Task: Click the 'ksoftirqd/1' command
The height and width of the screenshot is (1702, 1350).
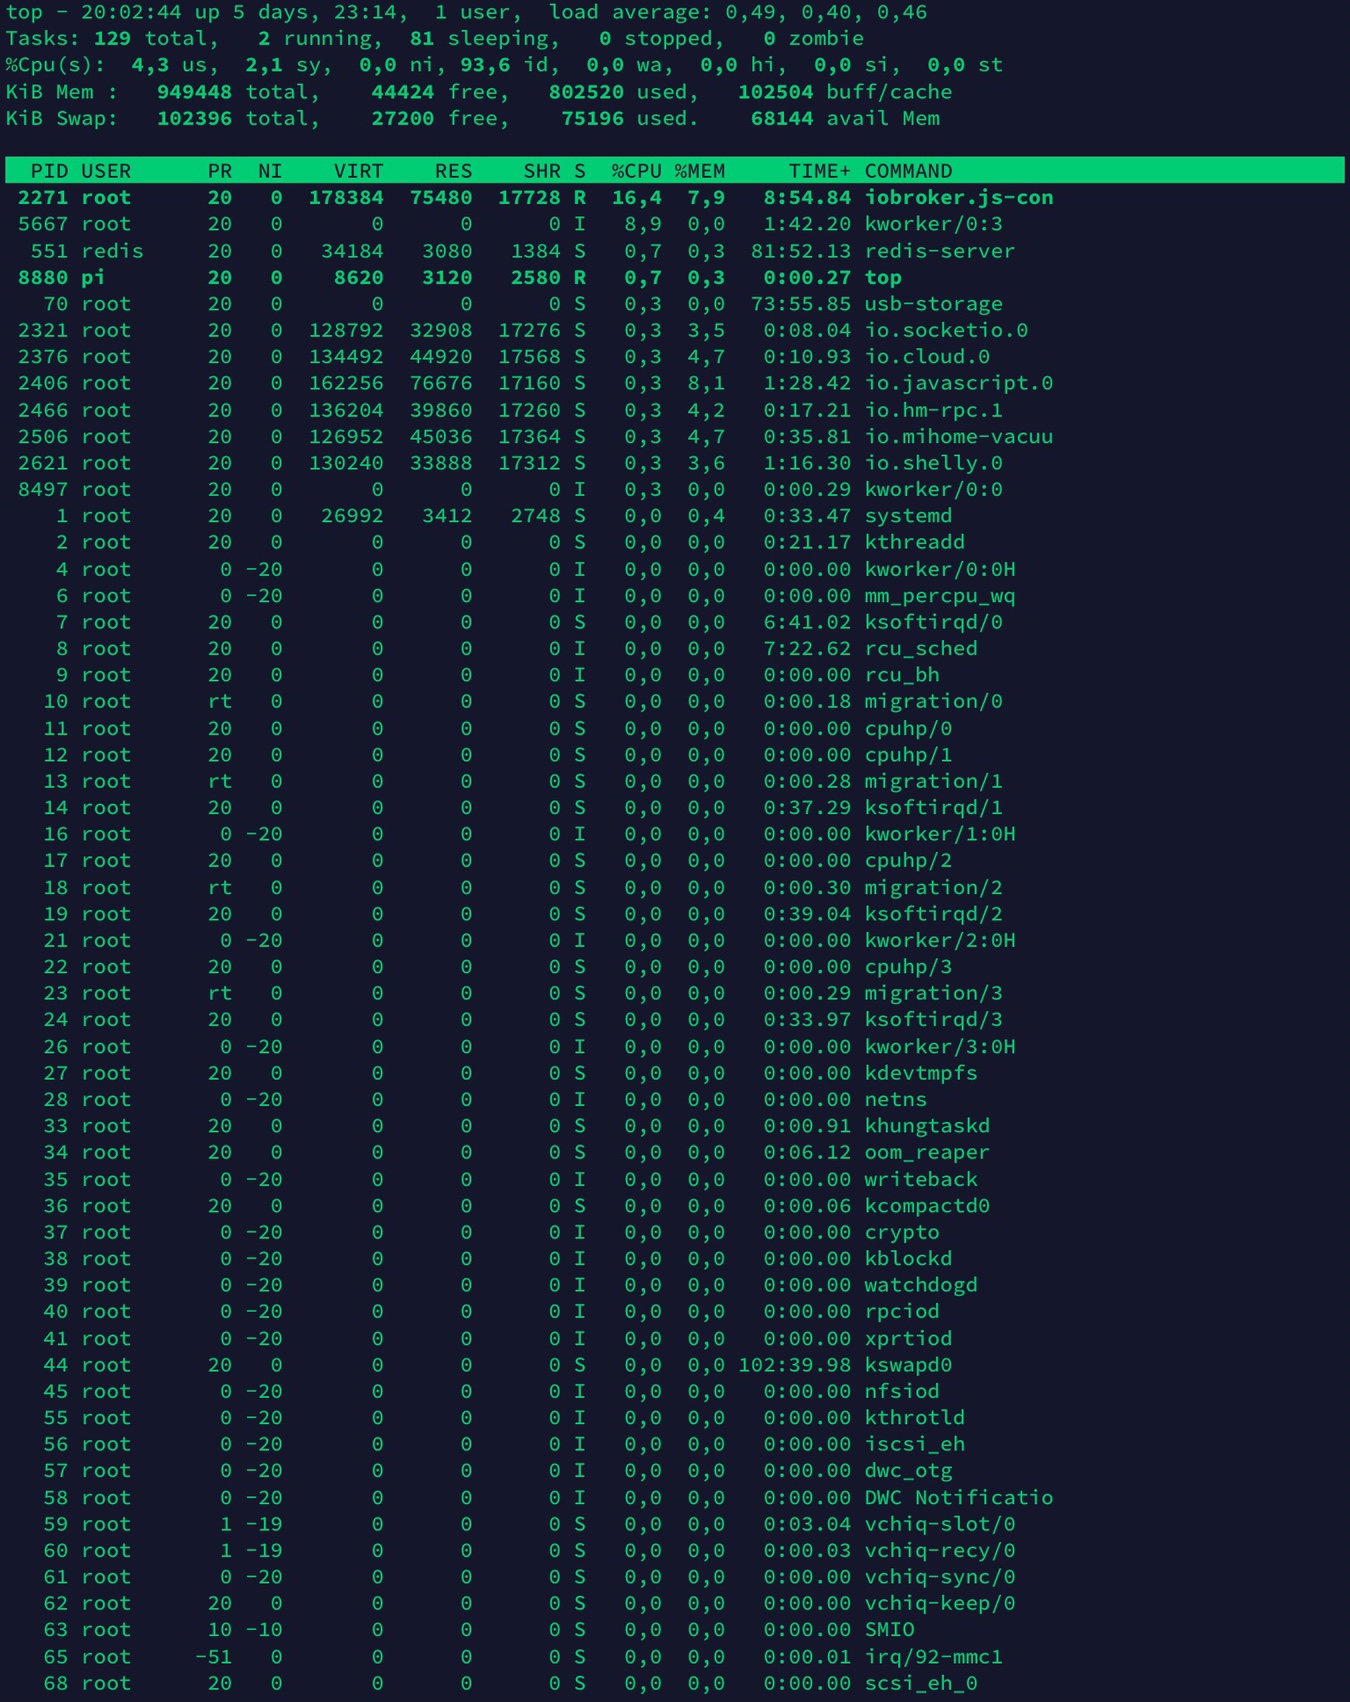Action: [x=934, y=807]
